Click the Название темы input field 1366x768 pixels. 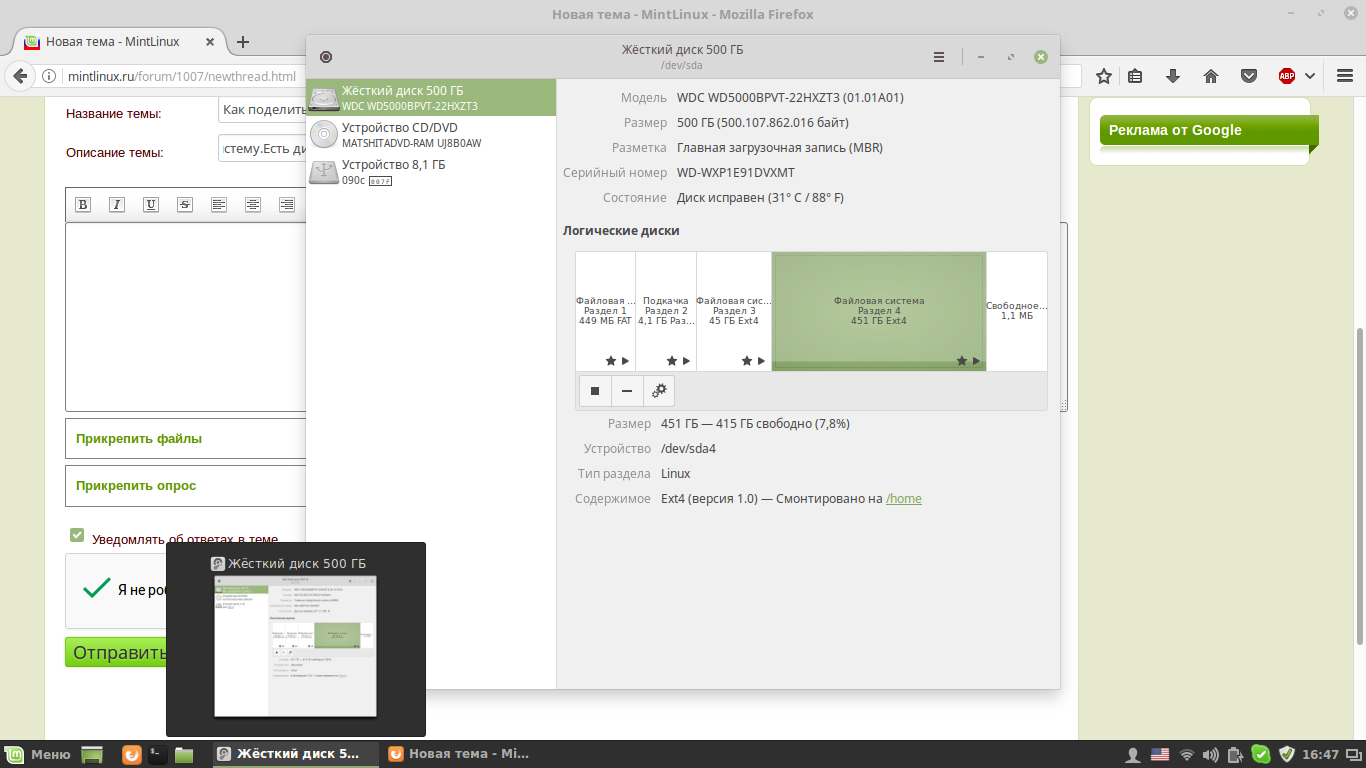point(262,110)
